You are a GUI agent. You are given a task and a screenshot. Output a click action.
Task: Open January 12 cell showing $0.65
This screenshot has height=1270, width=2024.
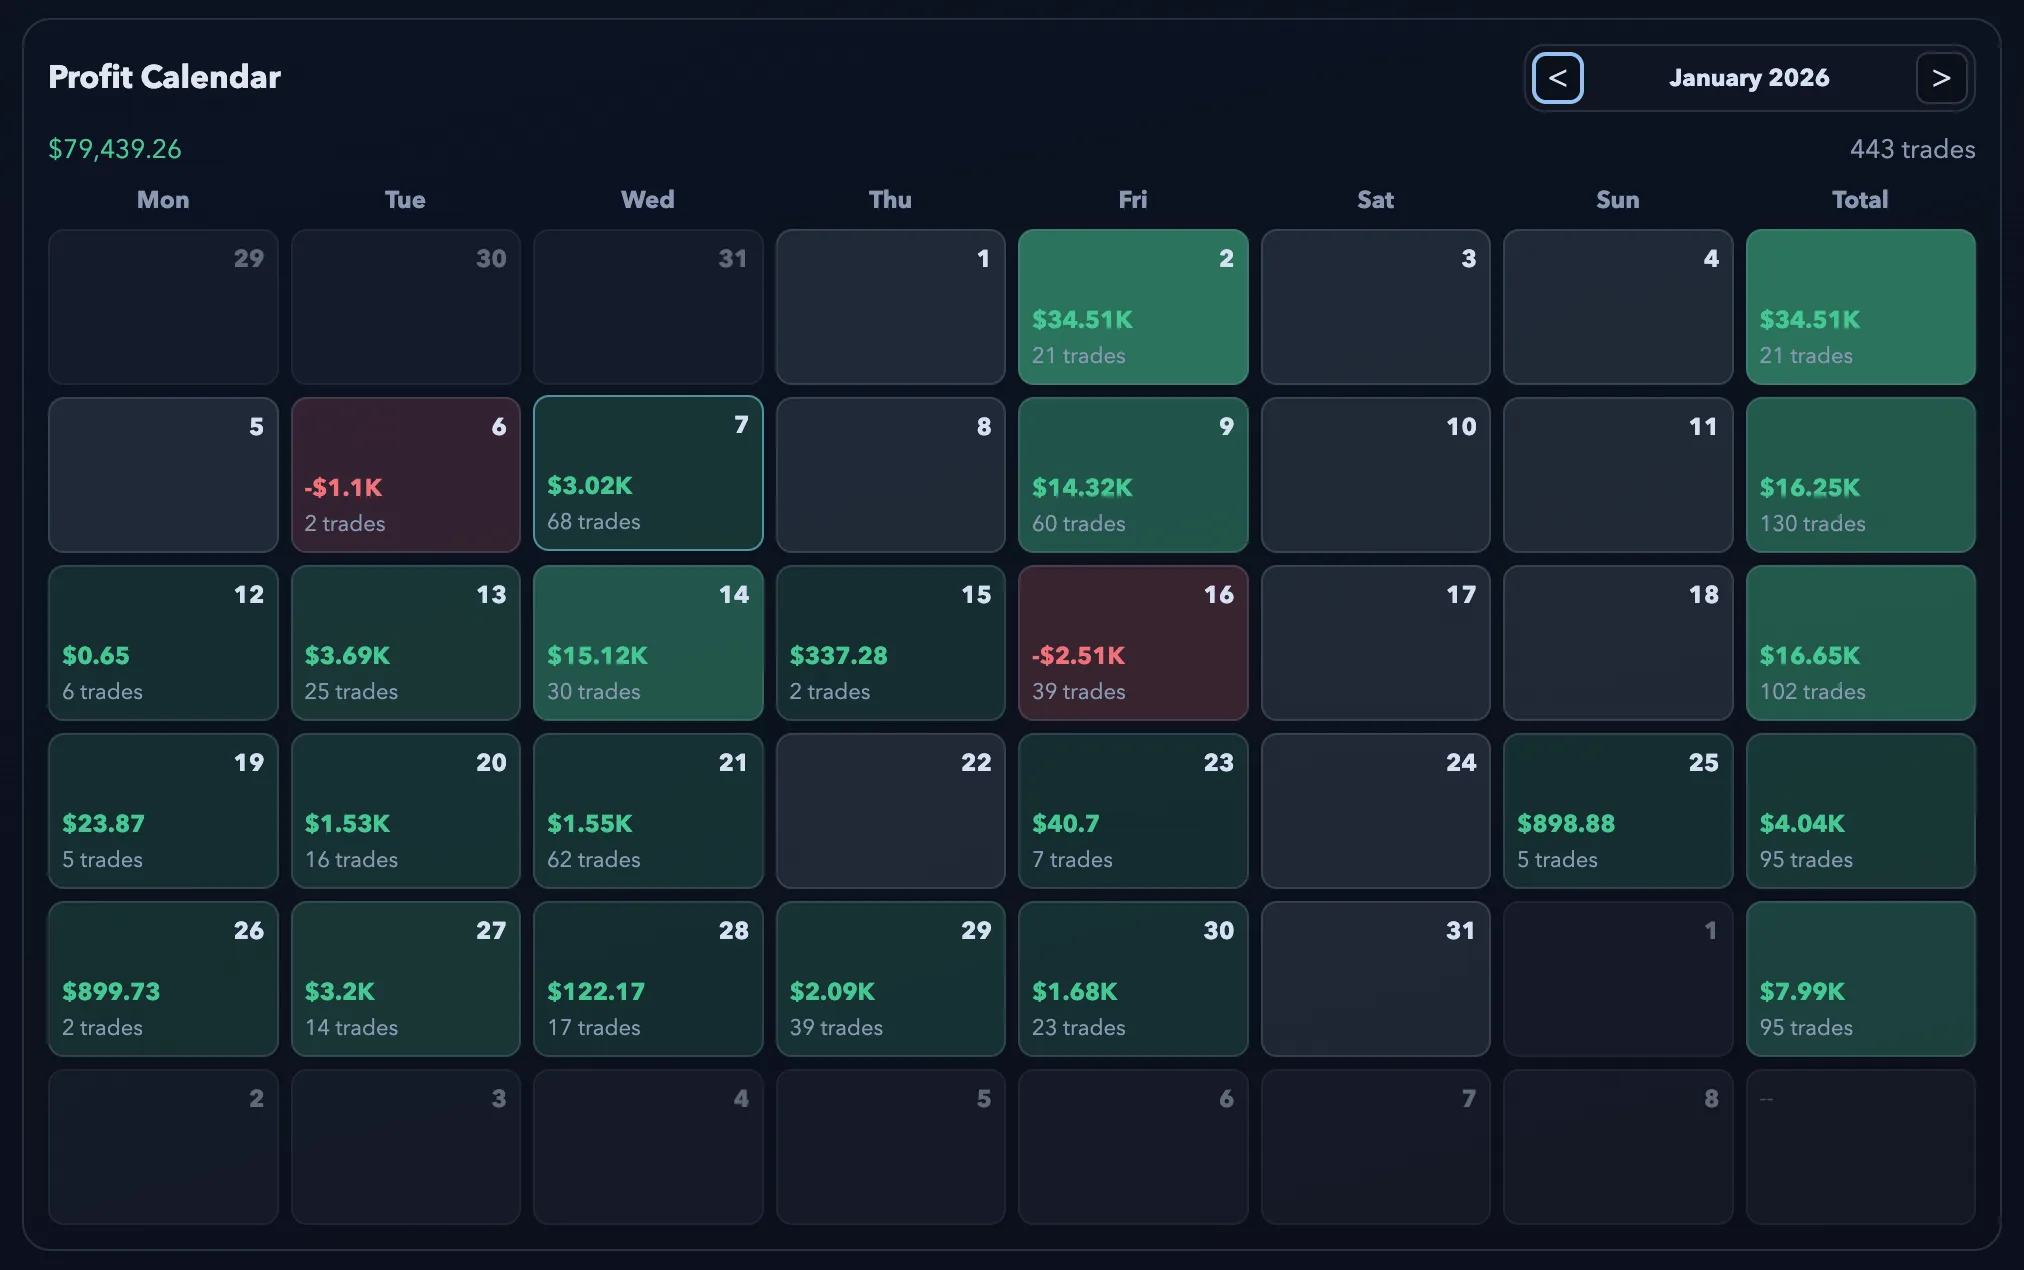click(163, 643)
